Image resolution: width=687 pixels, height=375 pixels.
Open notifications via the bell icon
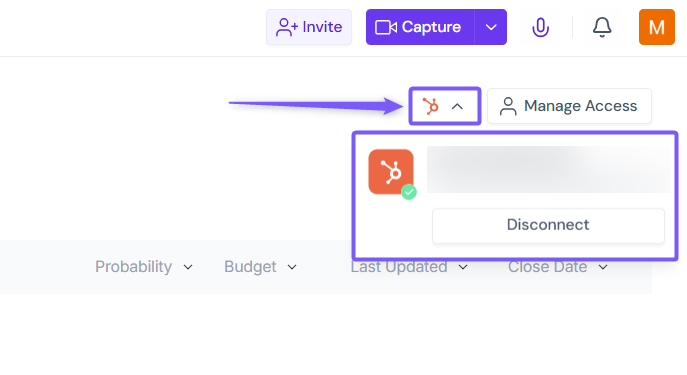602,27
